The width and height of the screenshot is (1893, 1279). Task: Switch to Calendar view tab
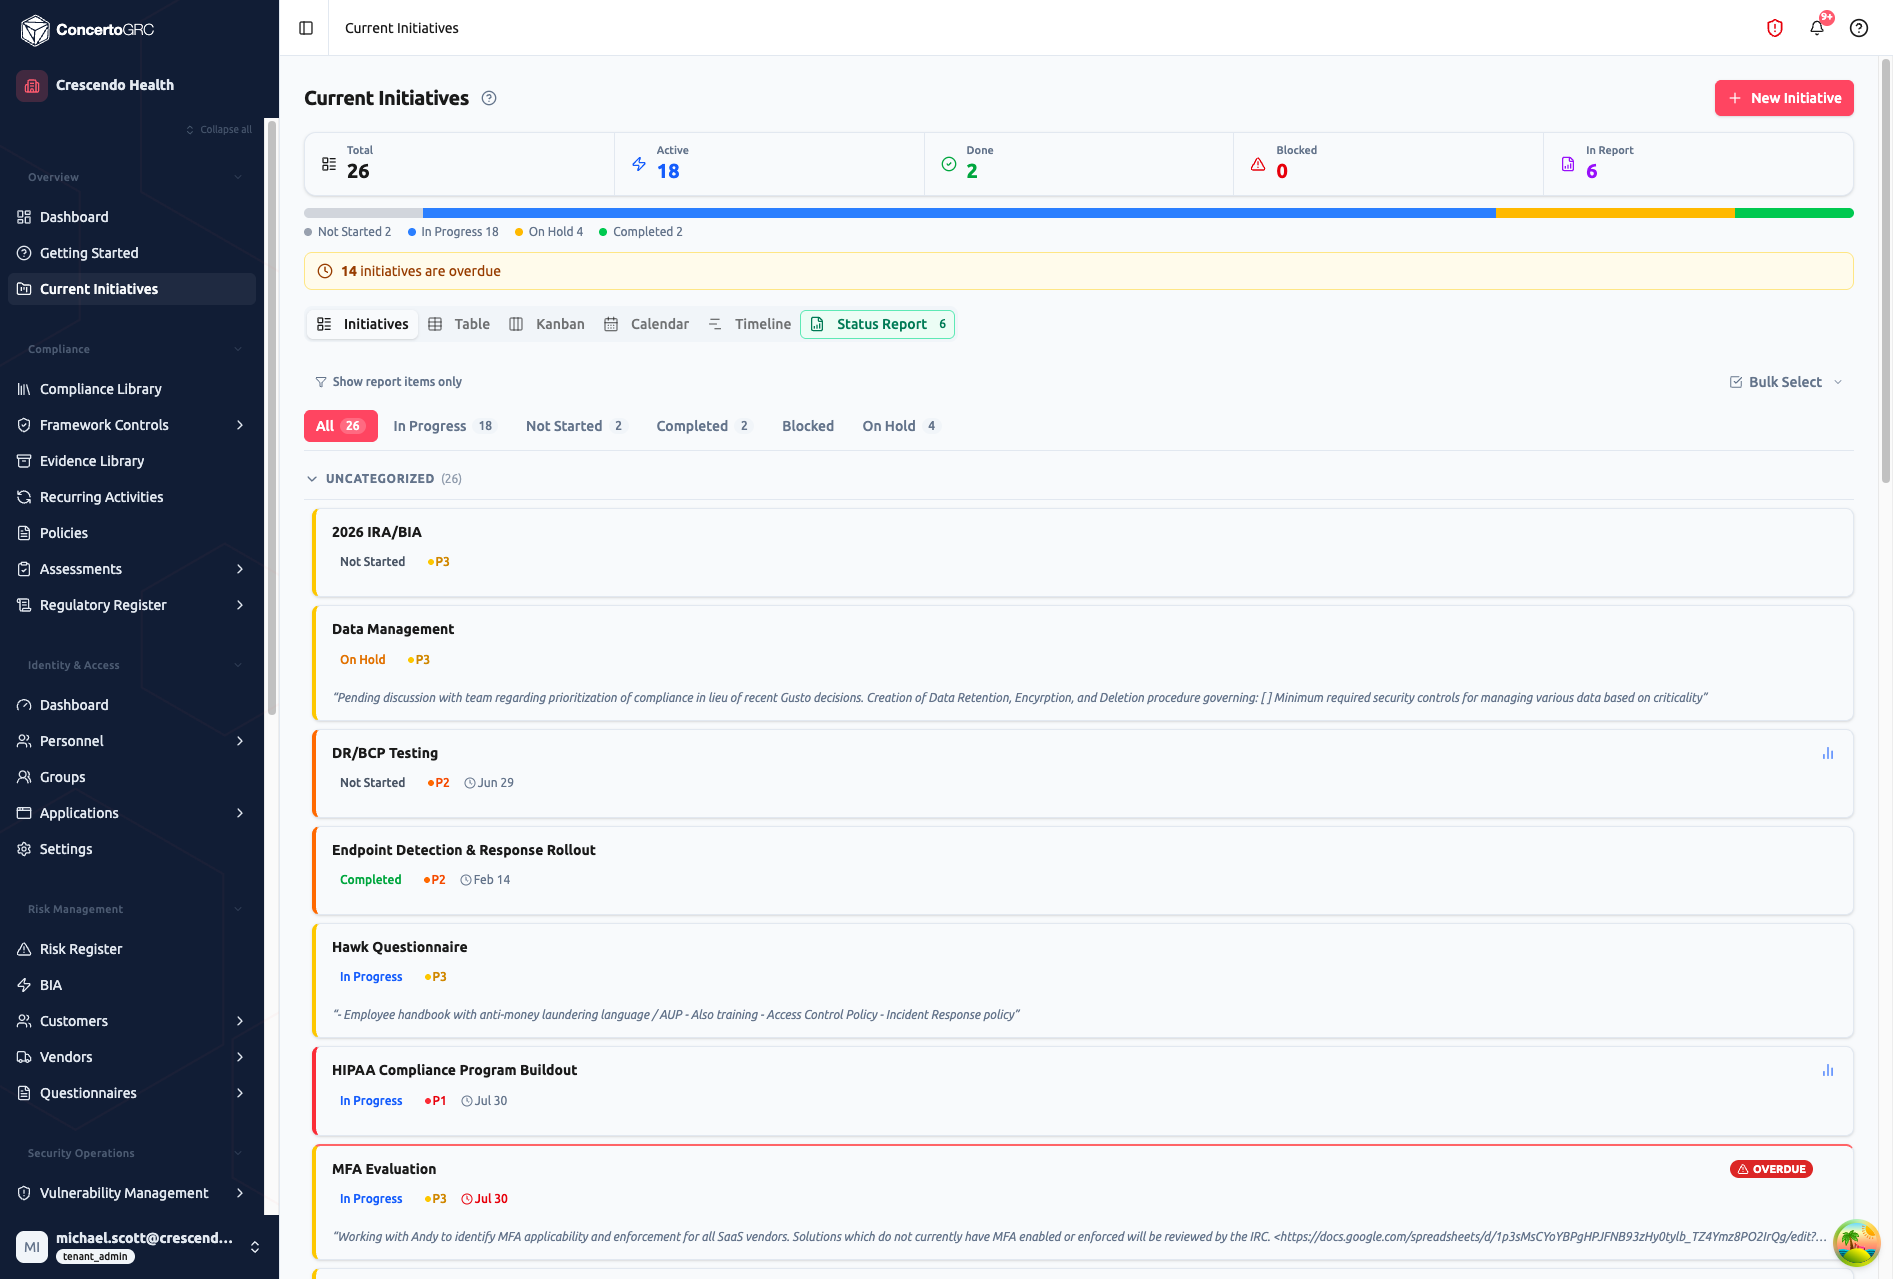click(x=647, y=324)
